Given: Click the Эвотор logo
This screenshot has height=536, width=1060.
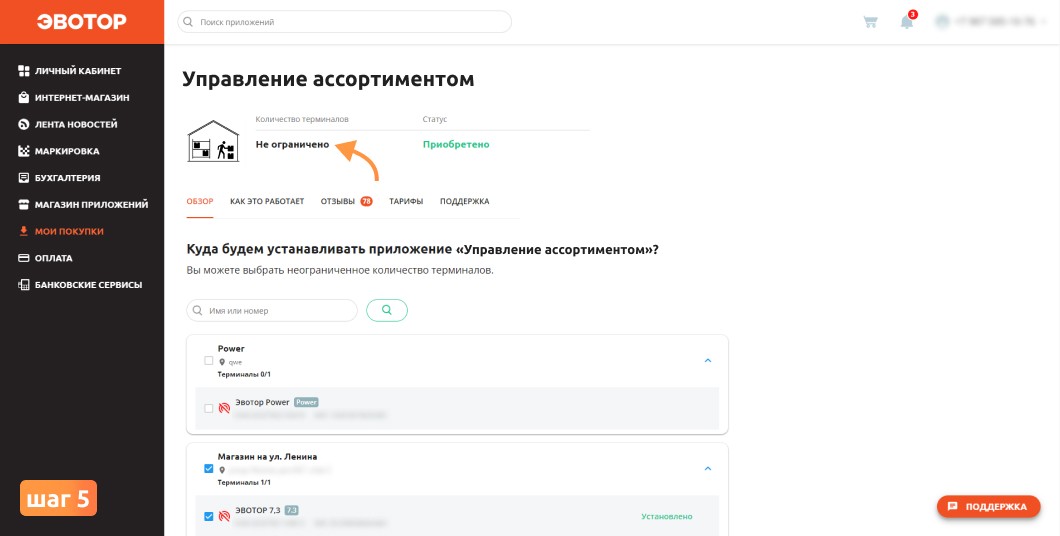Looking at the screenshot, I should [x=81, y=22].
